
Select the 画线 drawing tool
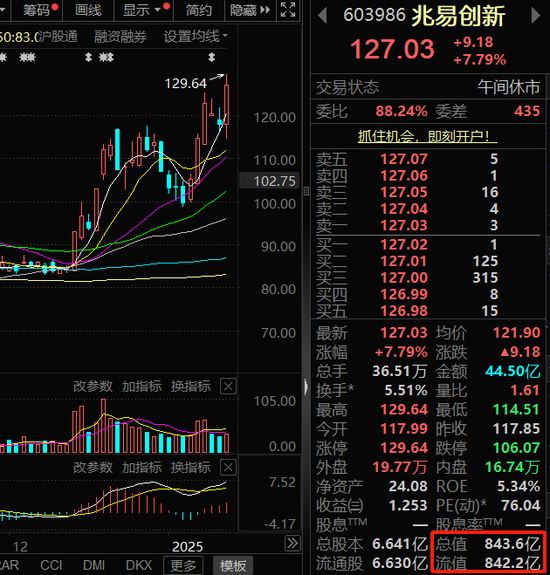coord(88,10)
